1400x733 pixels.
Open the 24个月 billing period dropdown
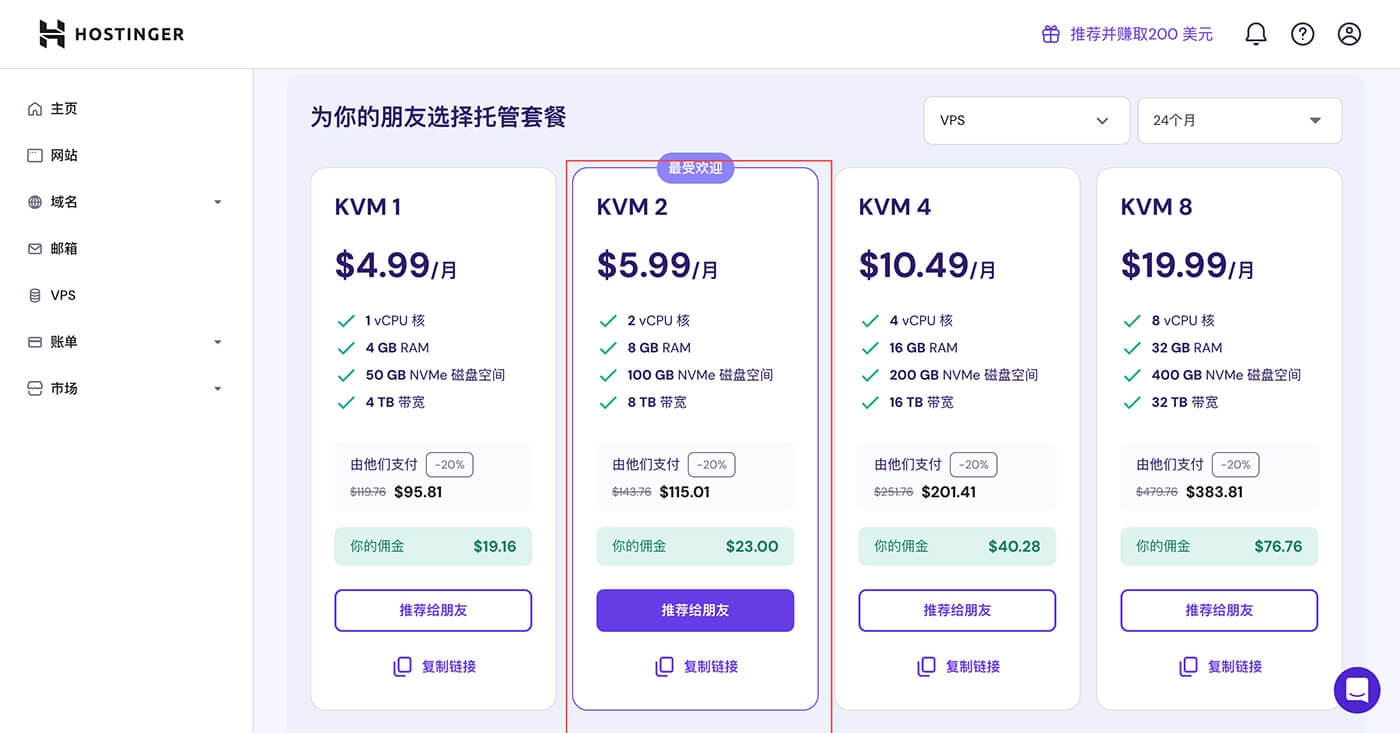(1239, 120)
